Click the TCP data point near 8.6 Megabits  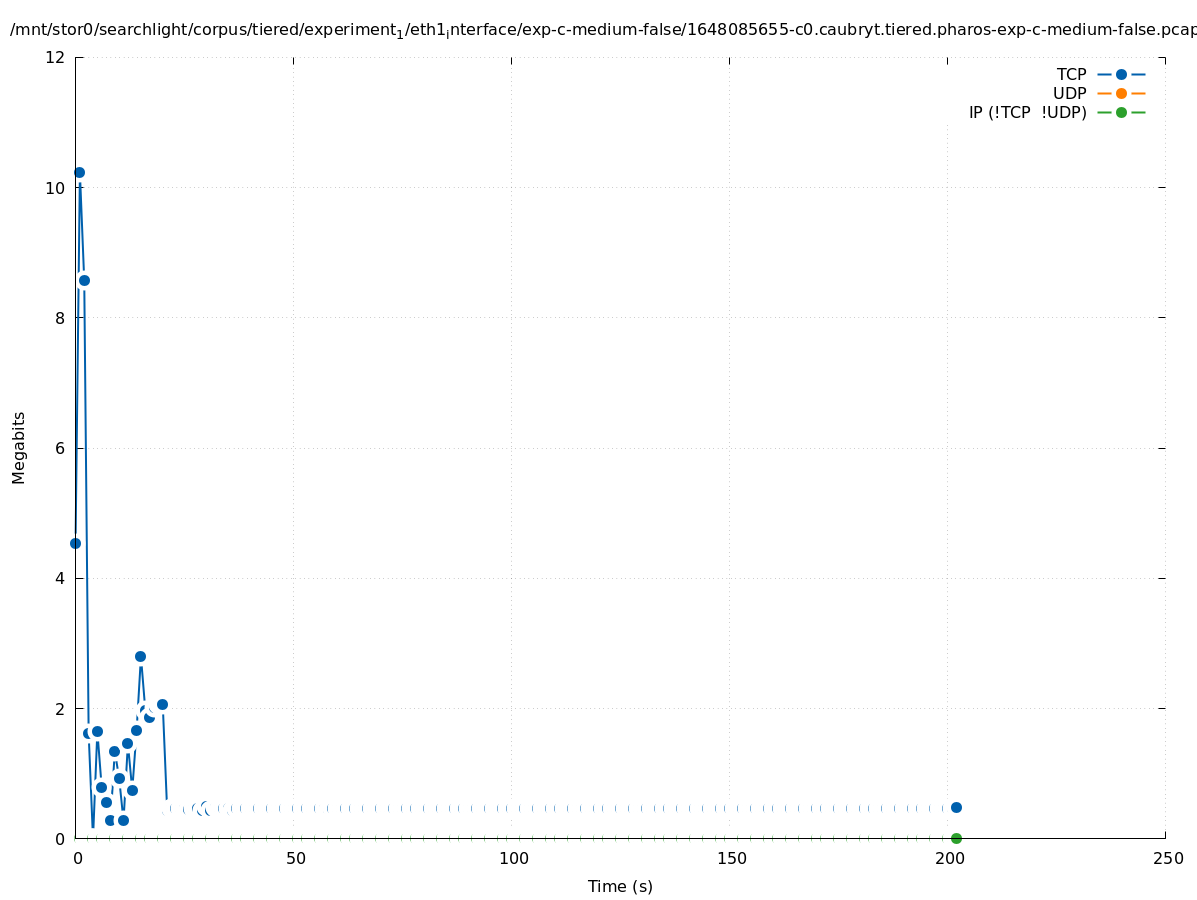coord(84,280)
